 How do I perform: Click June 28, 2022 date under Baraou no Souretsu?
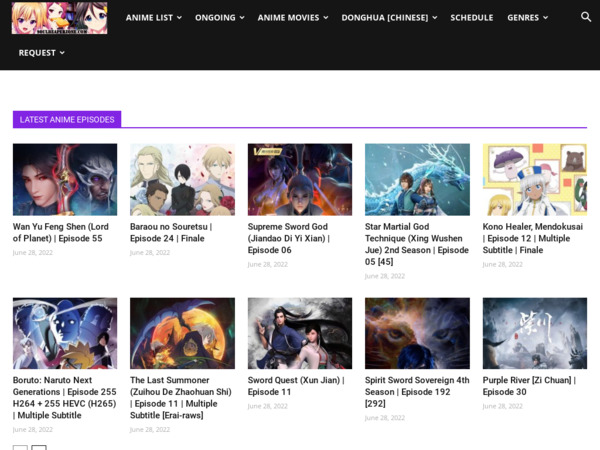coord(150,253)
